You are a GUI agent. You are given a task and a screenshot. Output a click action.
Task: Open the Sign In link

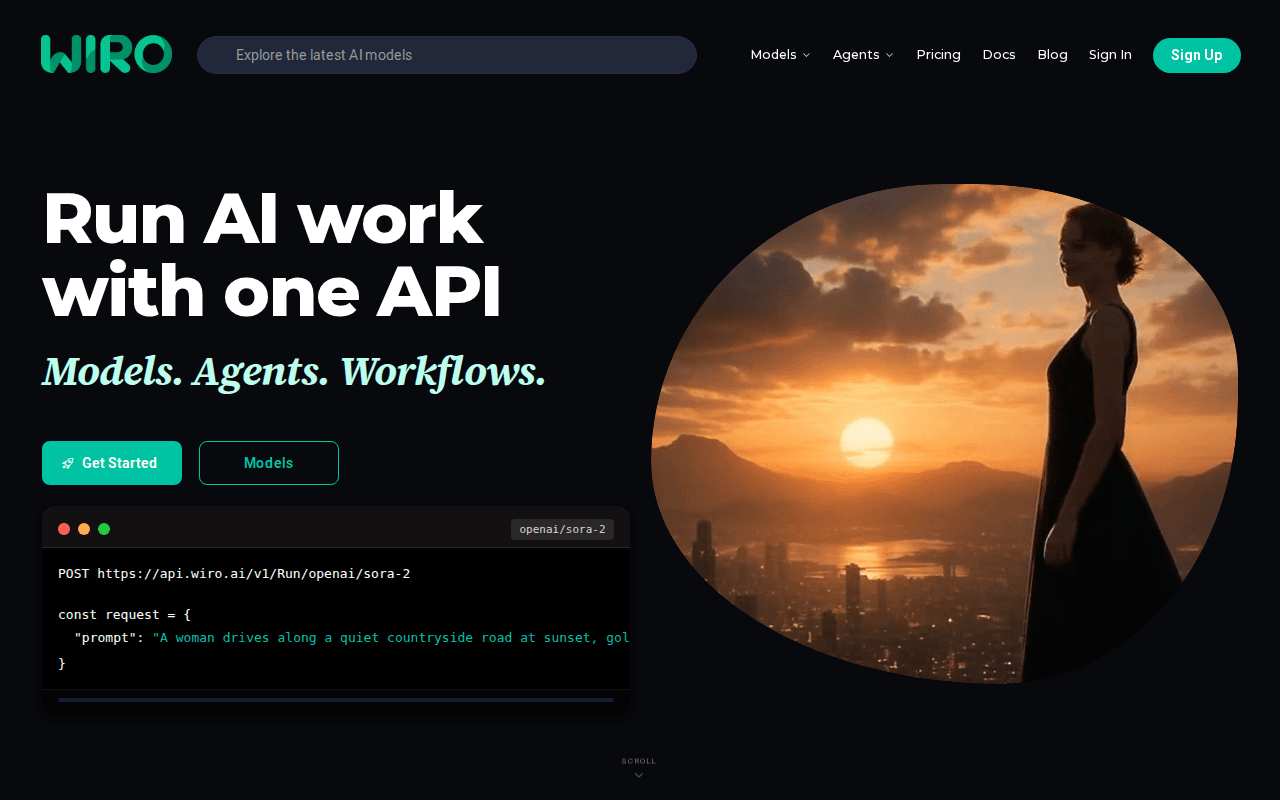click(1110, 55)
